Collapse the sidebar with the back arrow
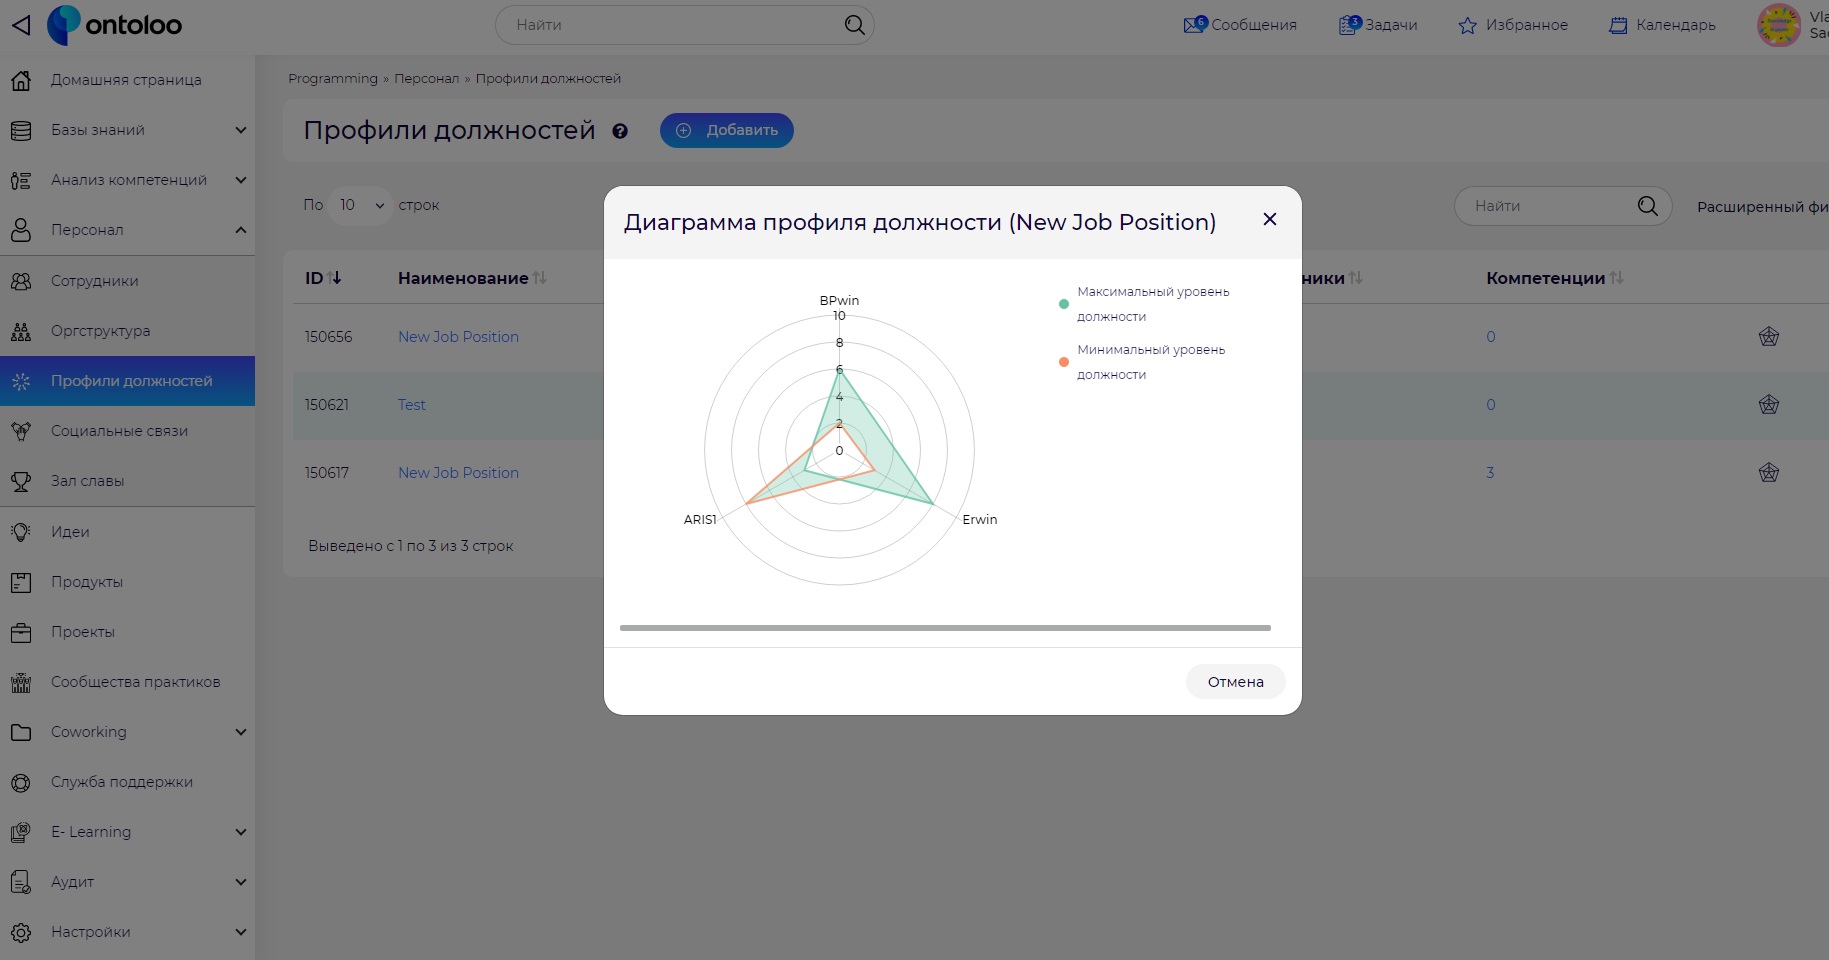 21,25
